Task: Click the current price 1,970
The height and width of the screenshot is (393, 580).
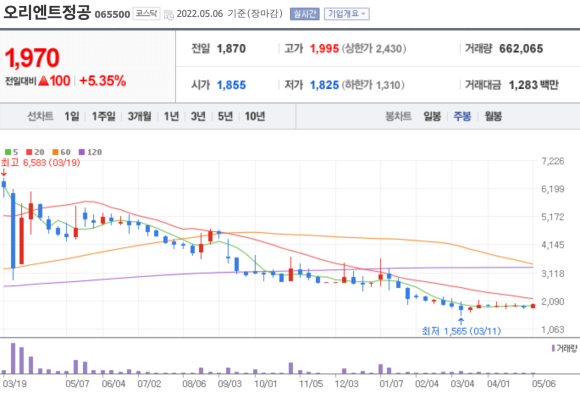Action: coord(32,58)
